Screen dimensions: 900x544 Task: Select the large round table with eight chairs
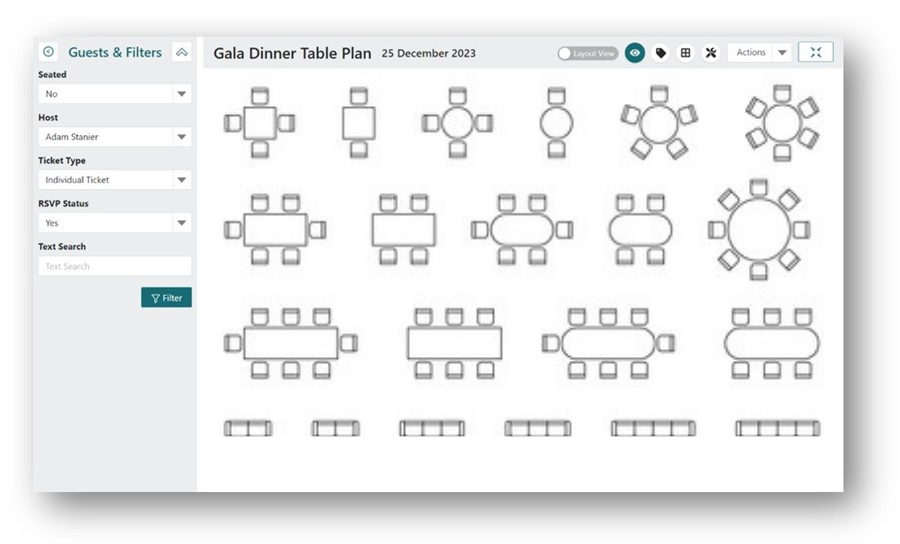pos(759,230)
